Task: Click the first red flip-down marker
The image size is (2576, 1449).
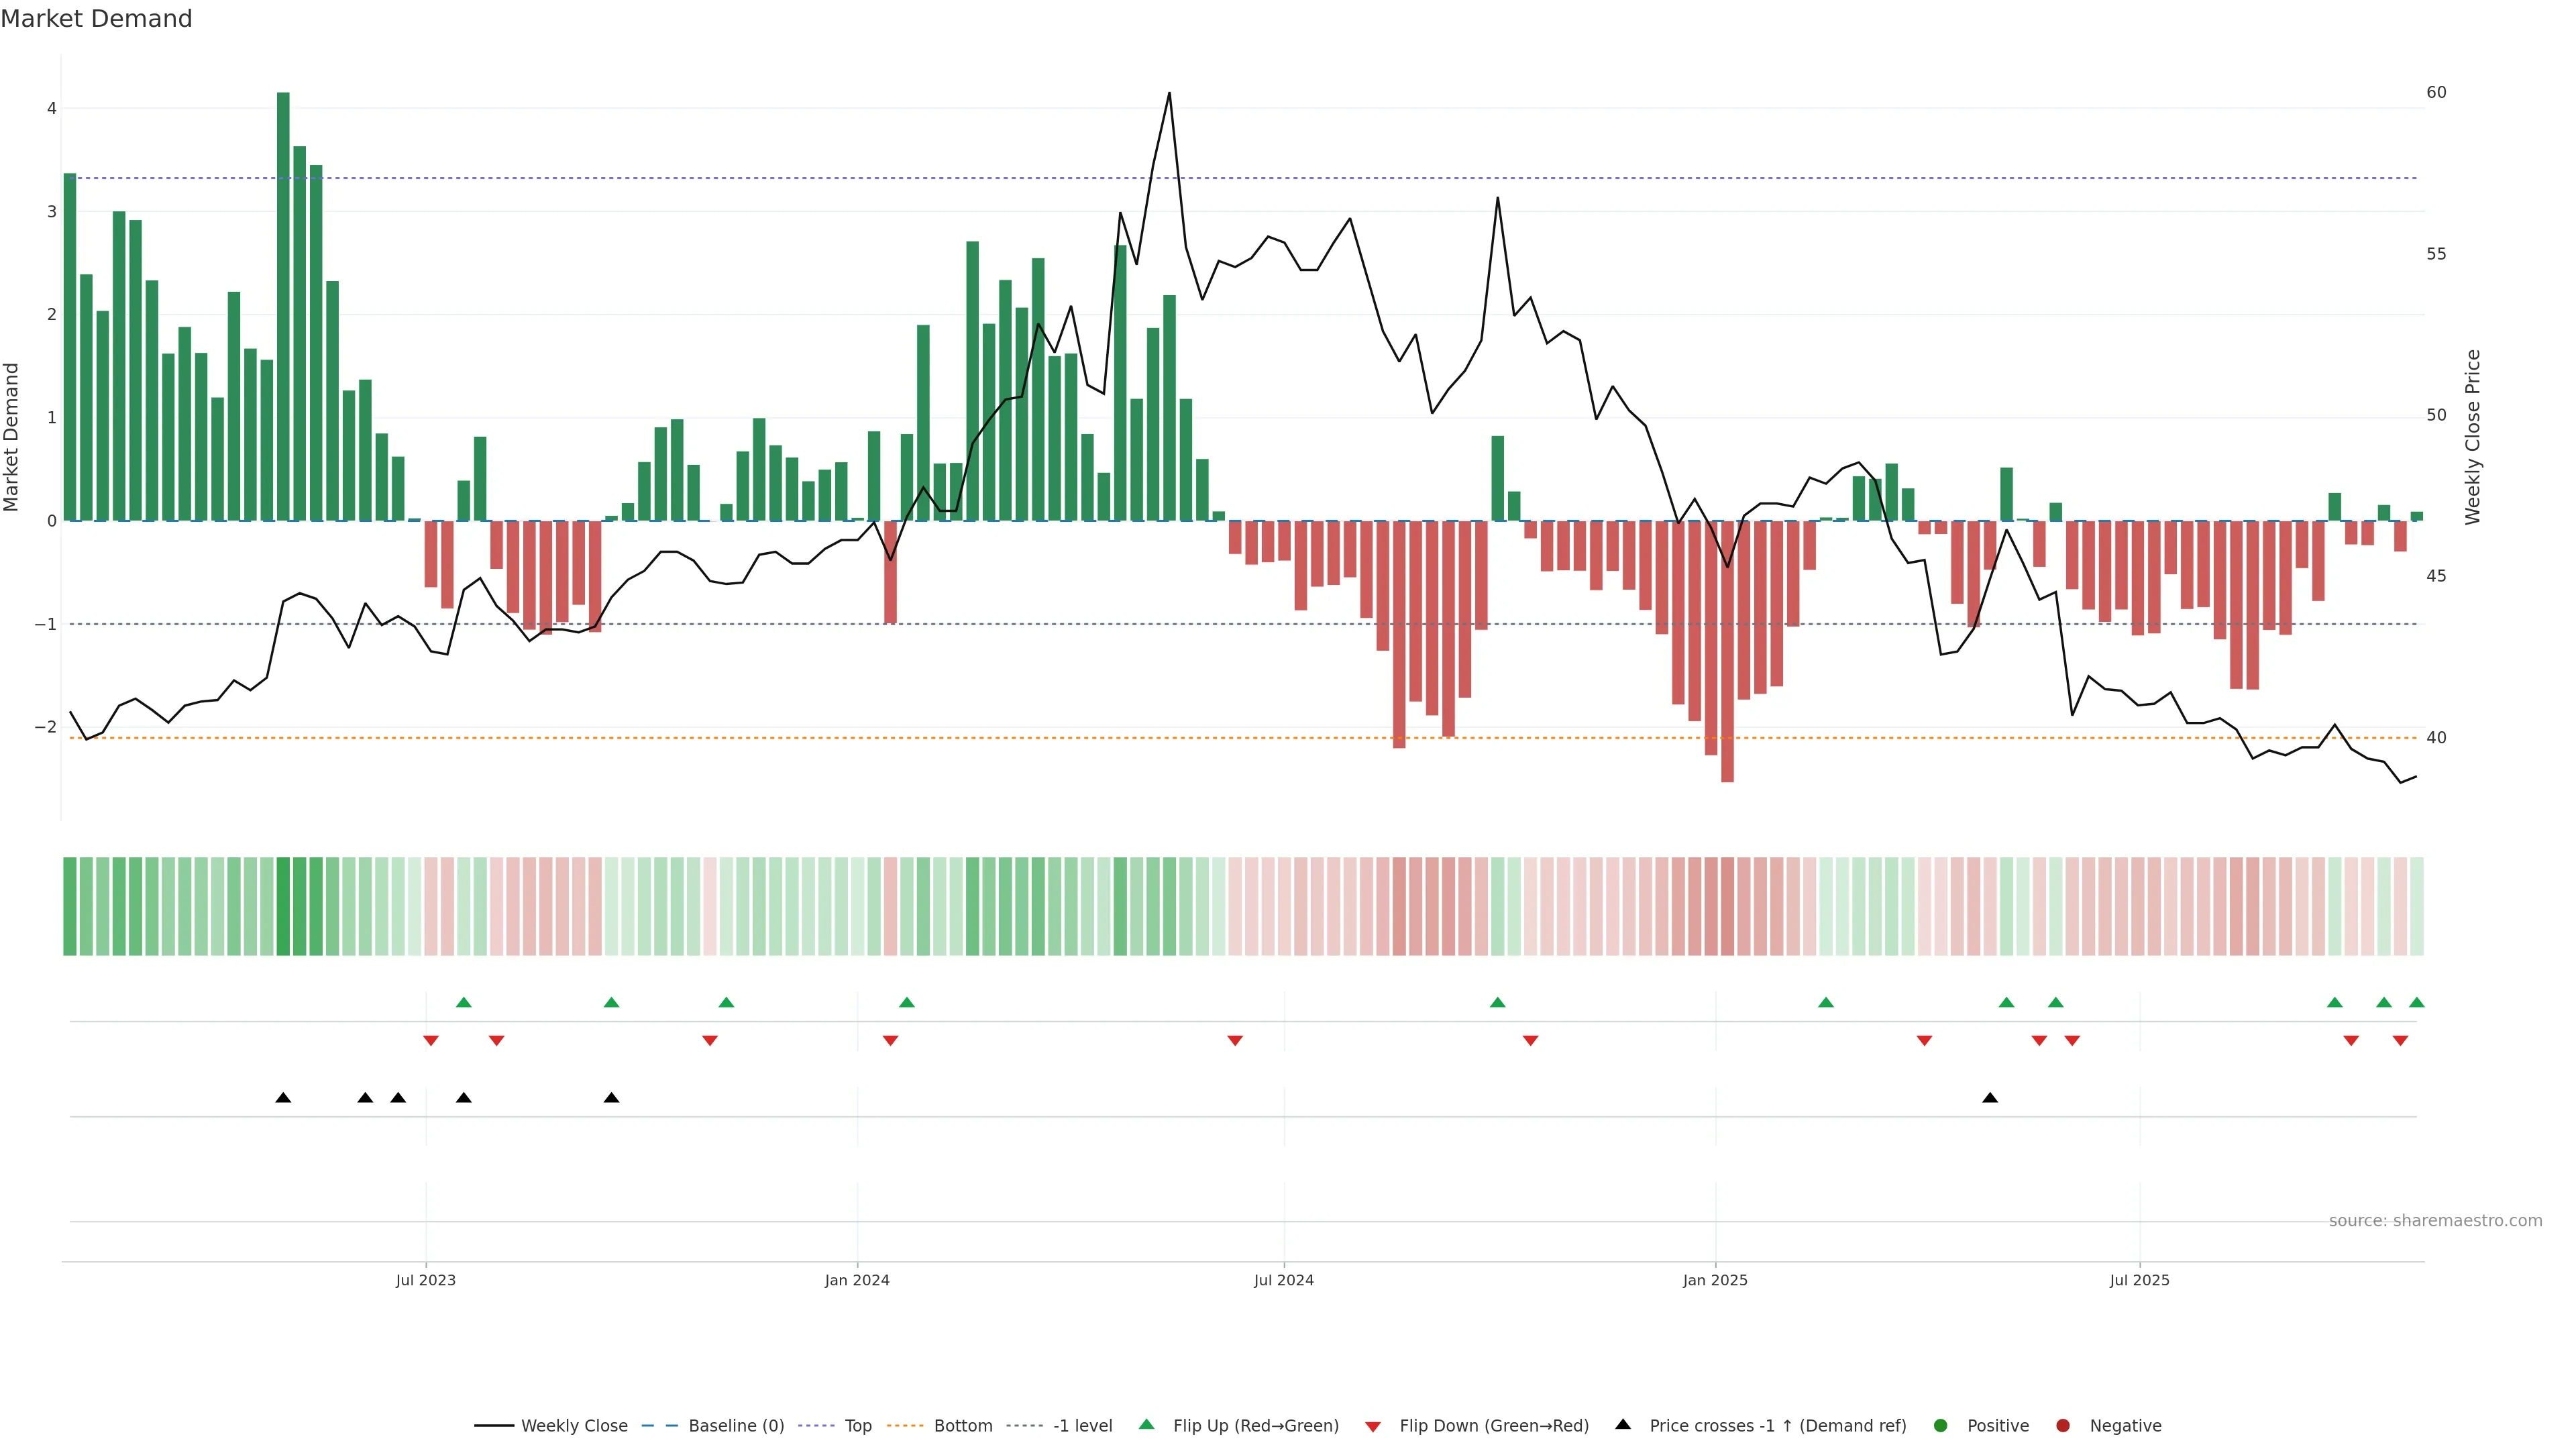Action: (x=431, y=1041)
